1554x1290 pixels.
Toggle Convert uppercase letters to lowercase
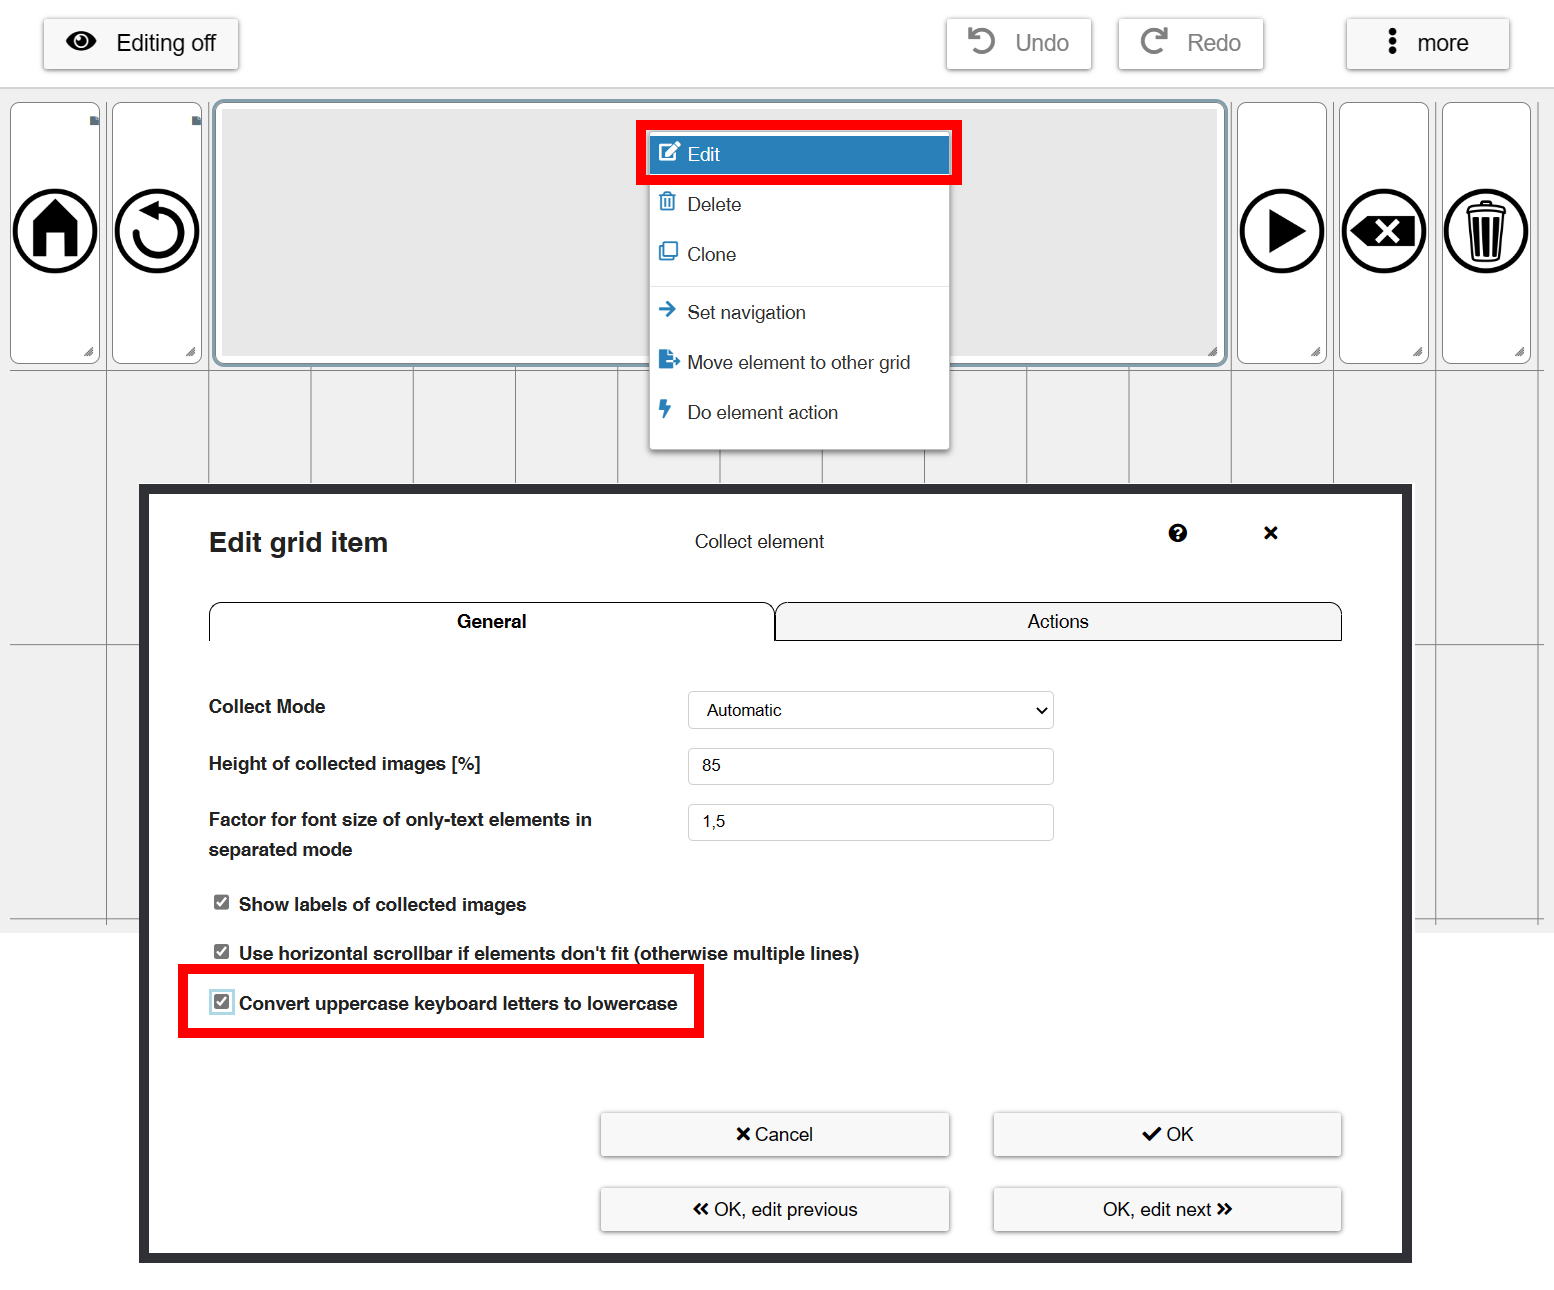click(222, 1002)
